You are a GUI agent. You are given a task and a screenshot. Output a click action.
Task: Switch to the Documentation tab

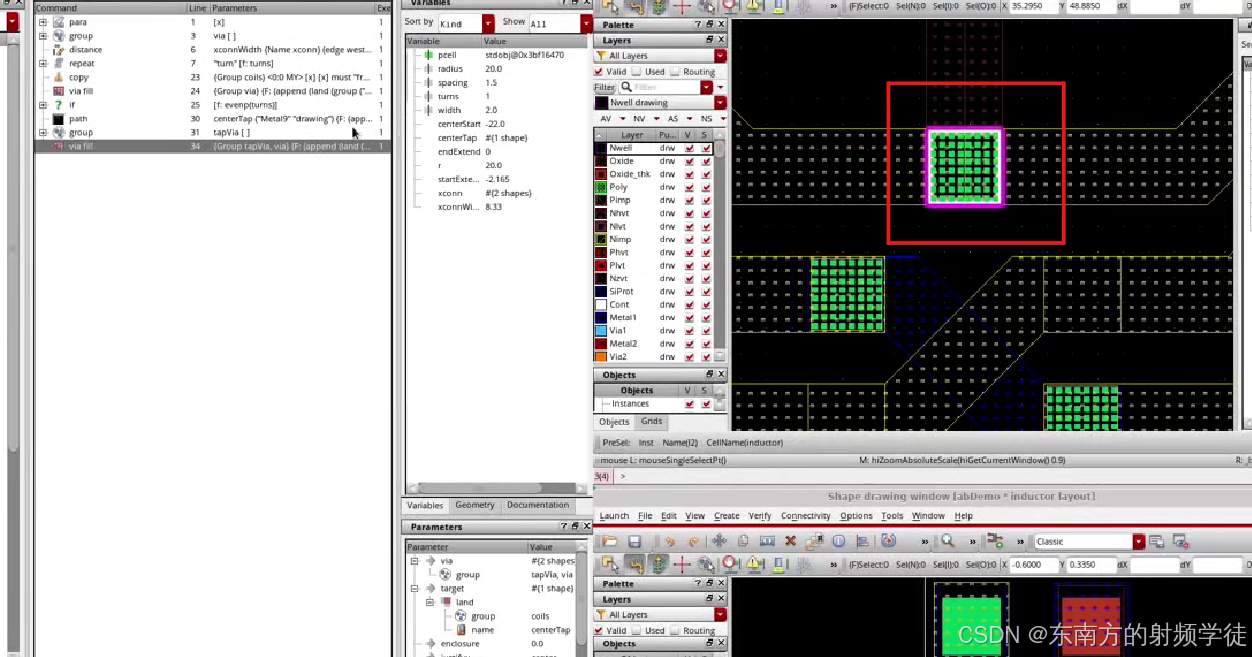pos(538,505)
